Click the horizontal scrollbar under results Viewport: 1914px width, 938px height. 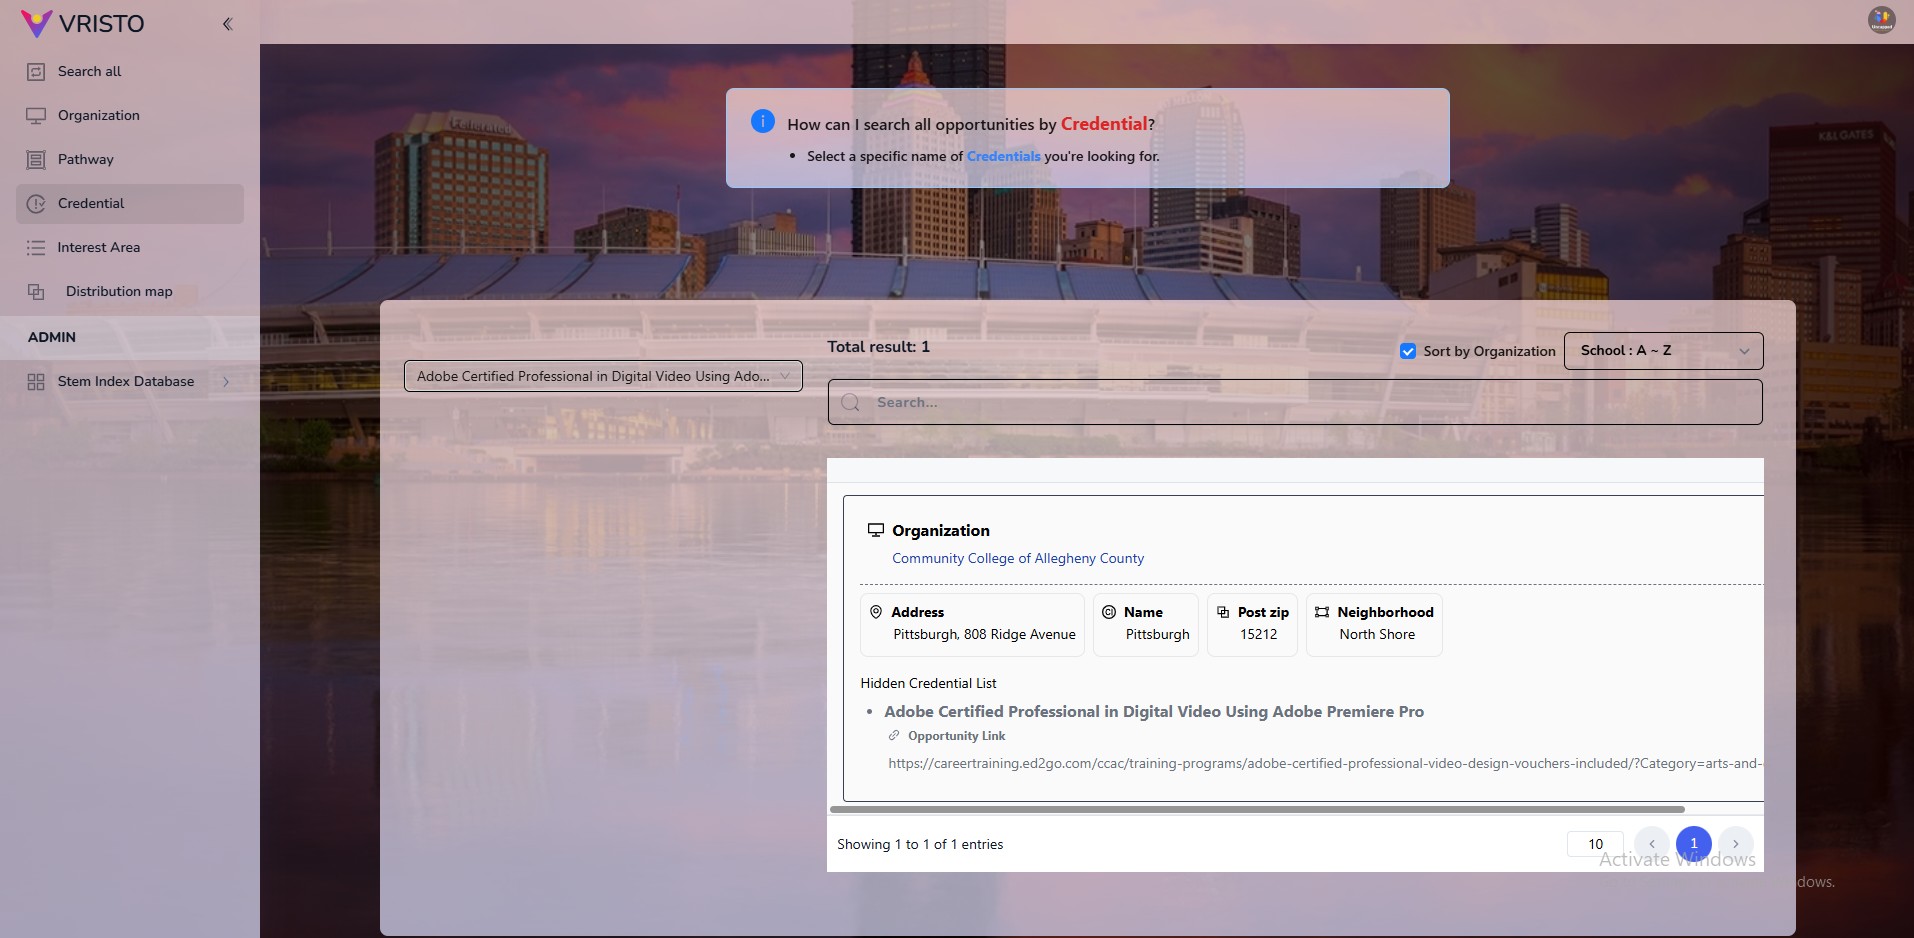[x=1258, y=809]
